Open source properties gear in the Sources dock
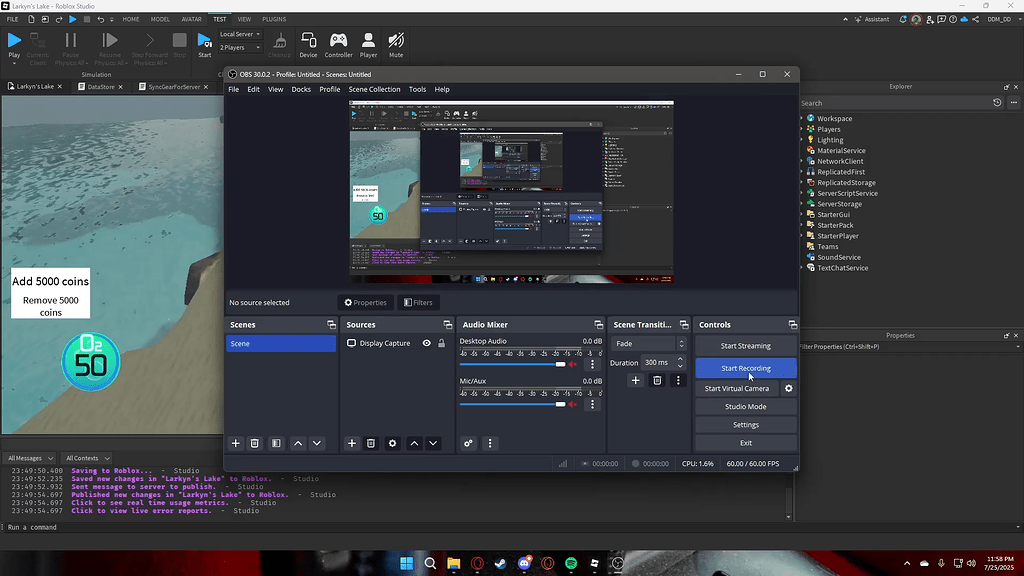1024x576 pixels. [392, 443]
